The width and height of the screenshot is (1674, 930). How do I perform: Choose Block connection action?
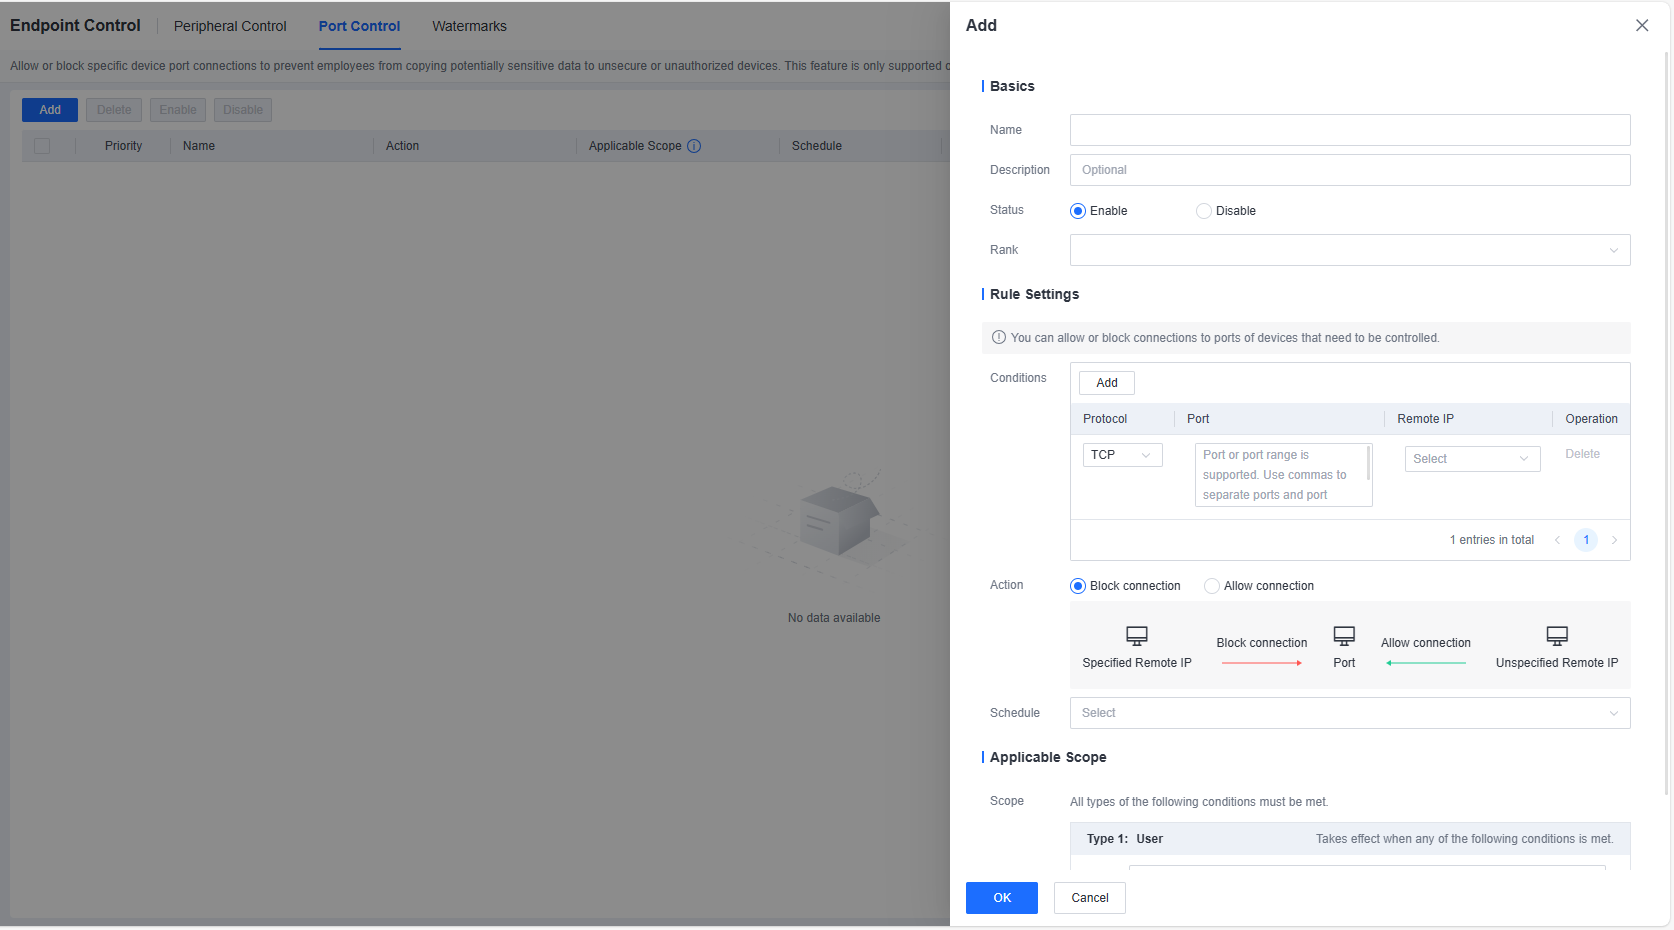[1078, 586]
